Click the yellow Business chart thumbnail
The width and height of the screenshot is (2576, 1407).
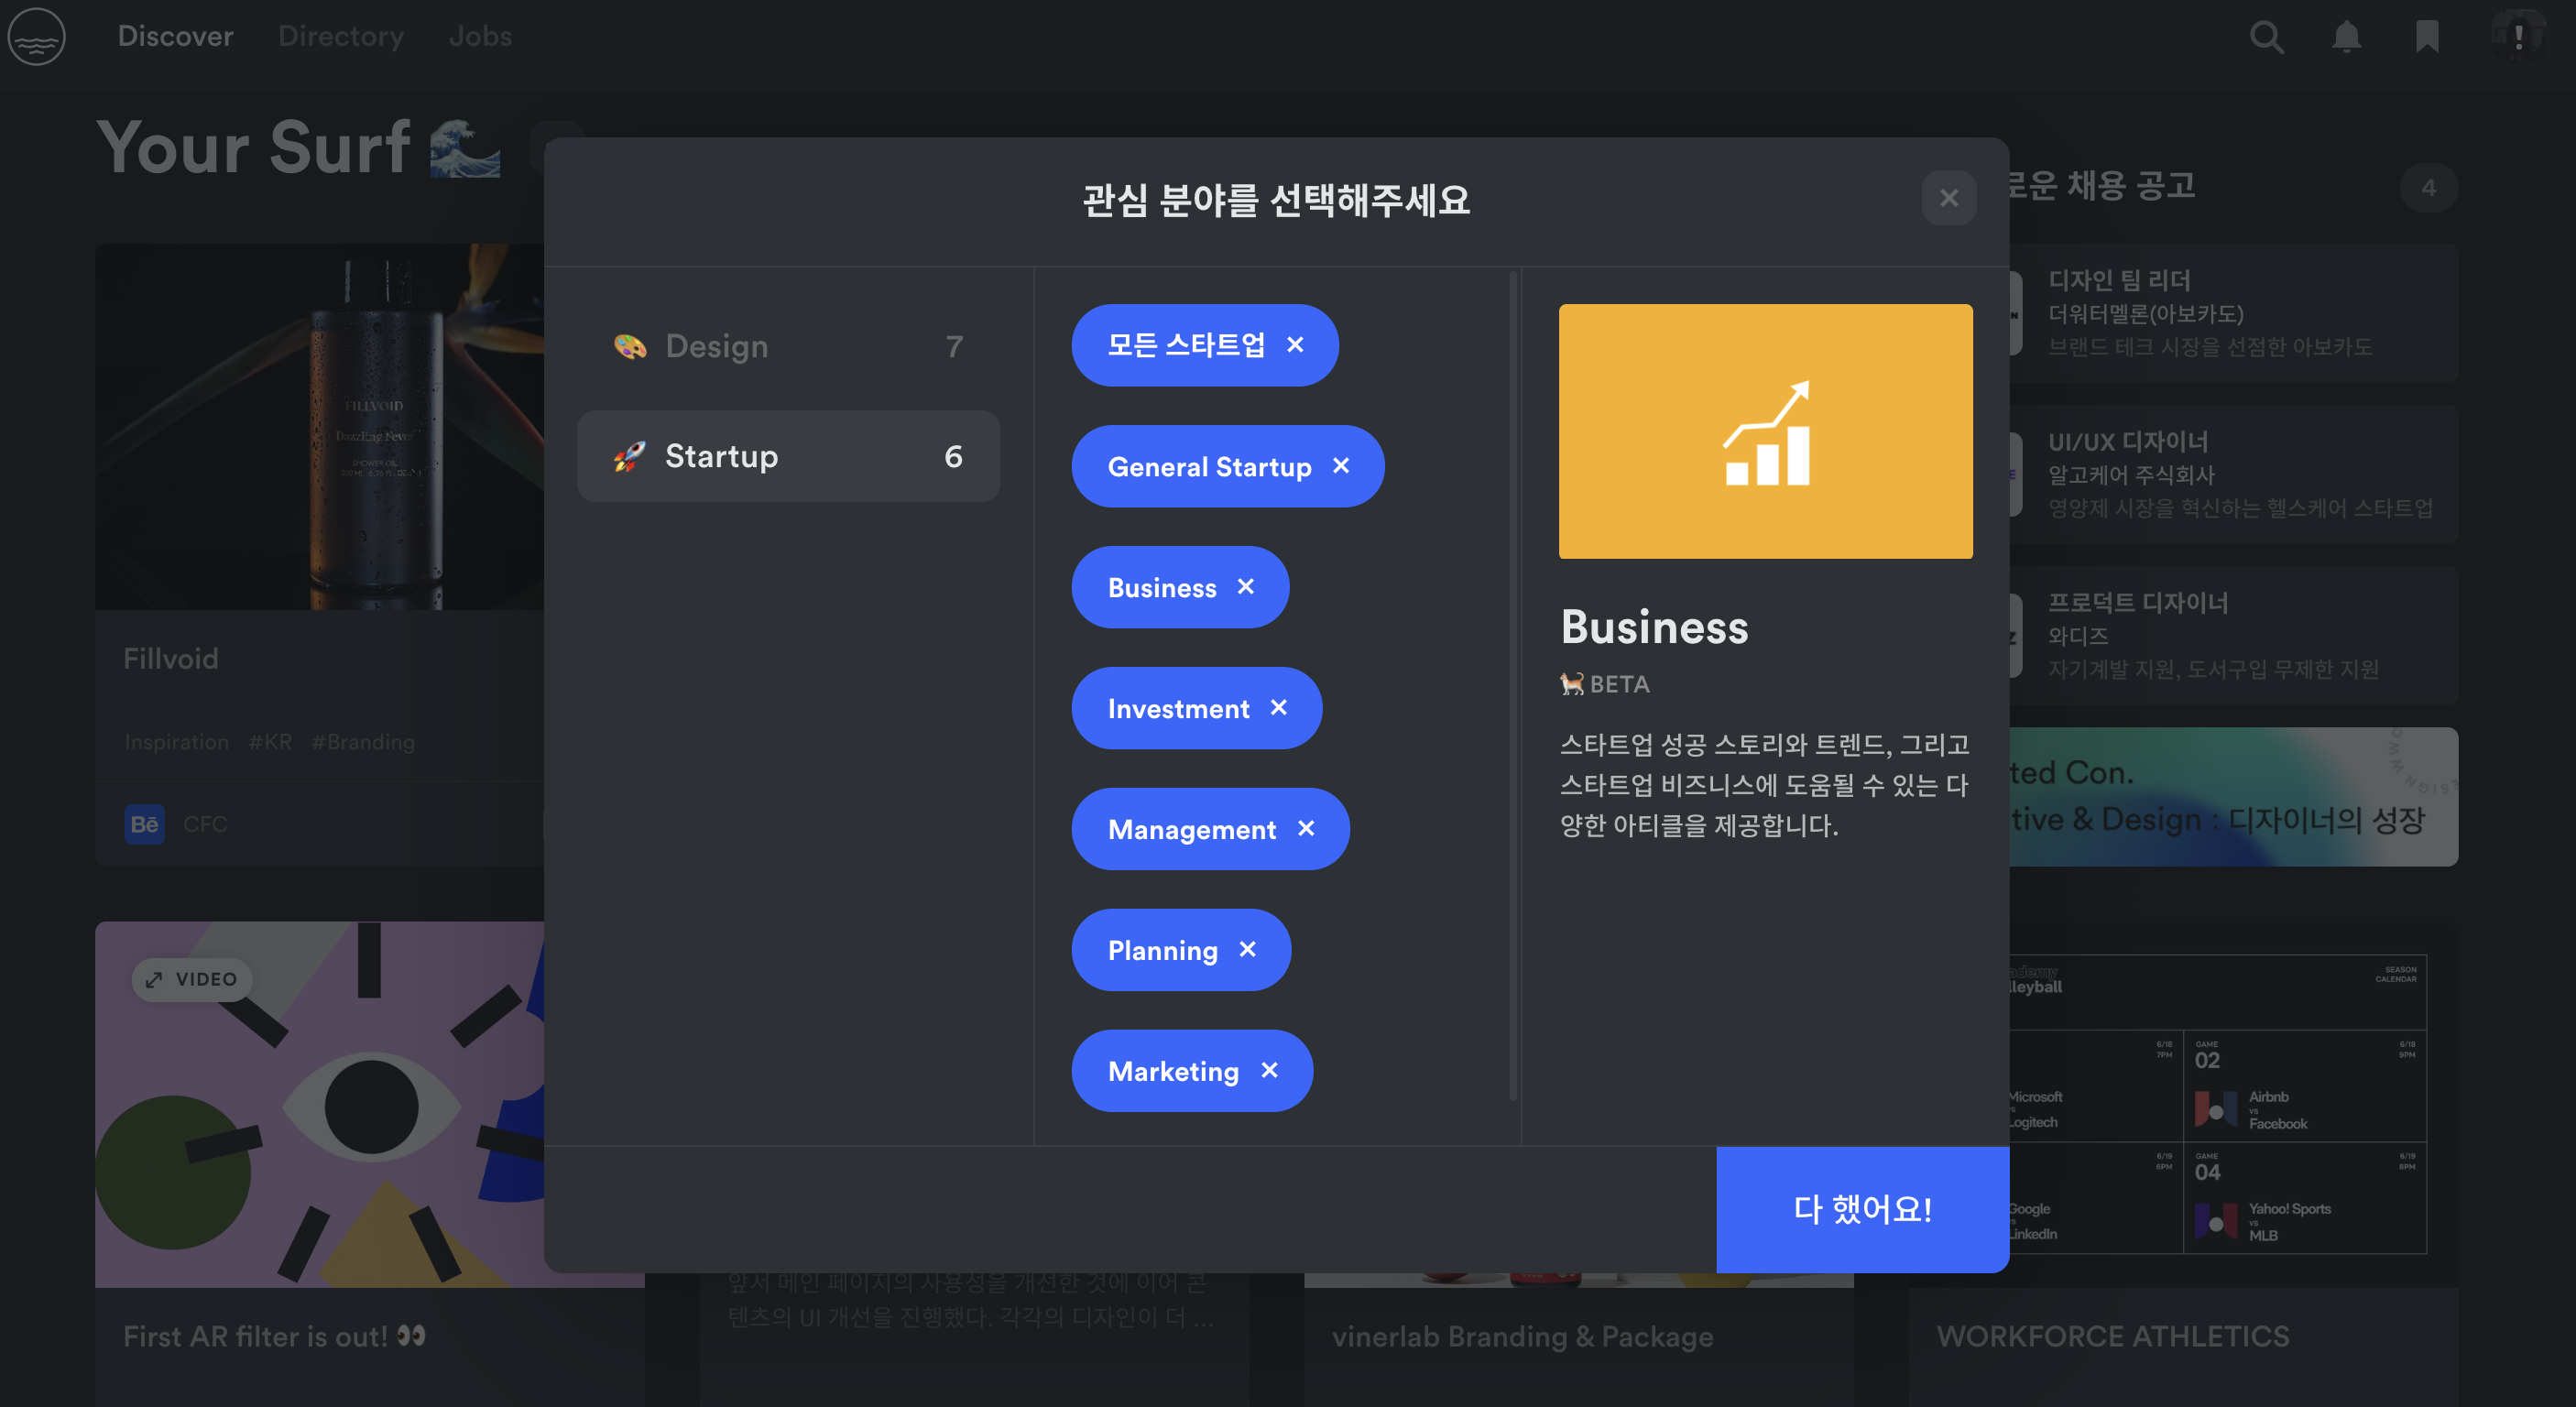[x=1765, y=431]
